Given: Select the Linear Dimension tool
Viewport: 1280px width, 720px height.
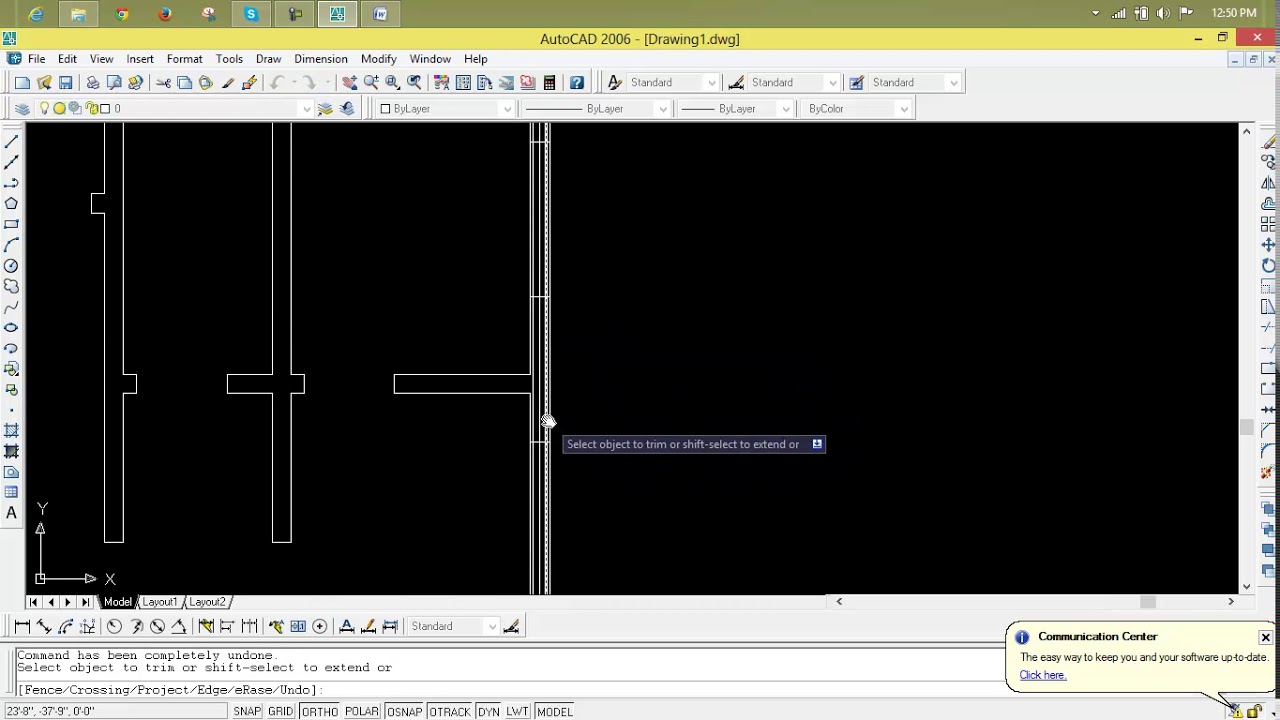Looking at the screenshot, I should [x=22, y=626].
